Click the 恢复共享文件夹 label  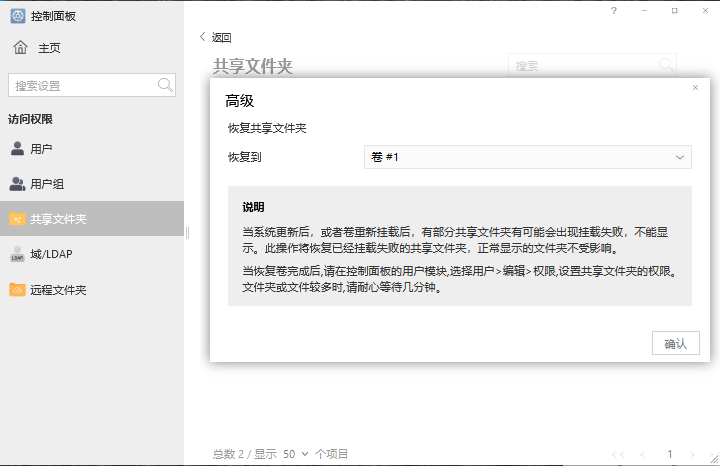[x=267, y=128]
